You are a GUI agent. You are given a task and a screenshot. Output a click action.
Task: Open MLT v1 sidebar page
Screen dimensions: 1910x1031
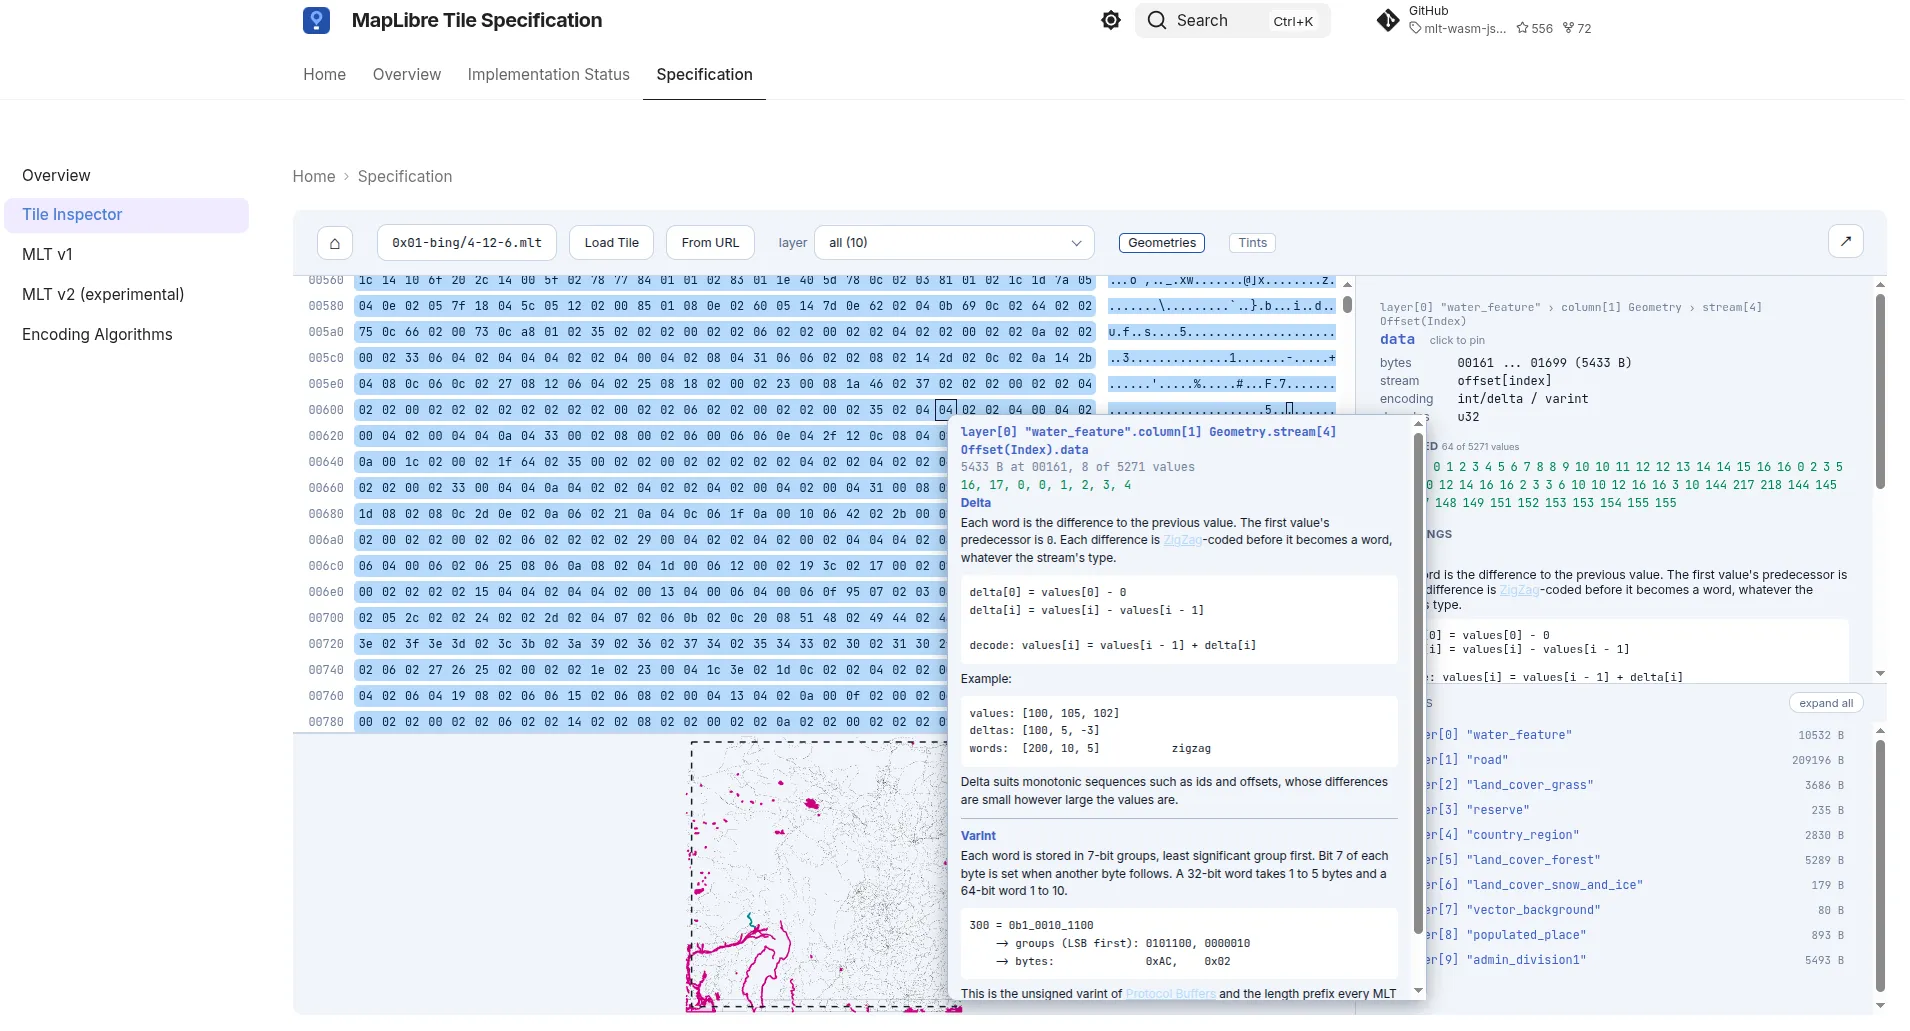pyautogui.click(x=47, y=255)
